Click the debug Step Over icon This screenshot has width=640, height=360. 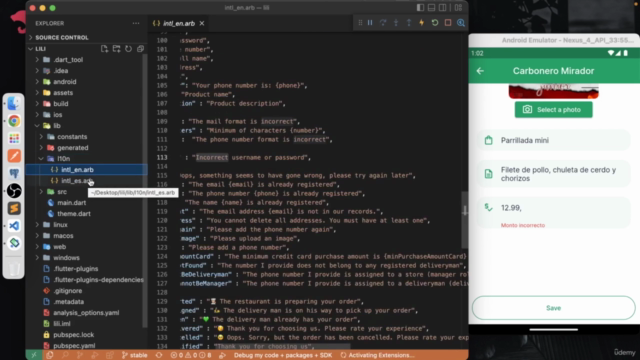tap(383, 23)
